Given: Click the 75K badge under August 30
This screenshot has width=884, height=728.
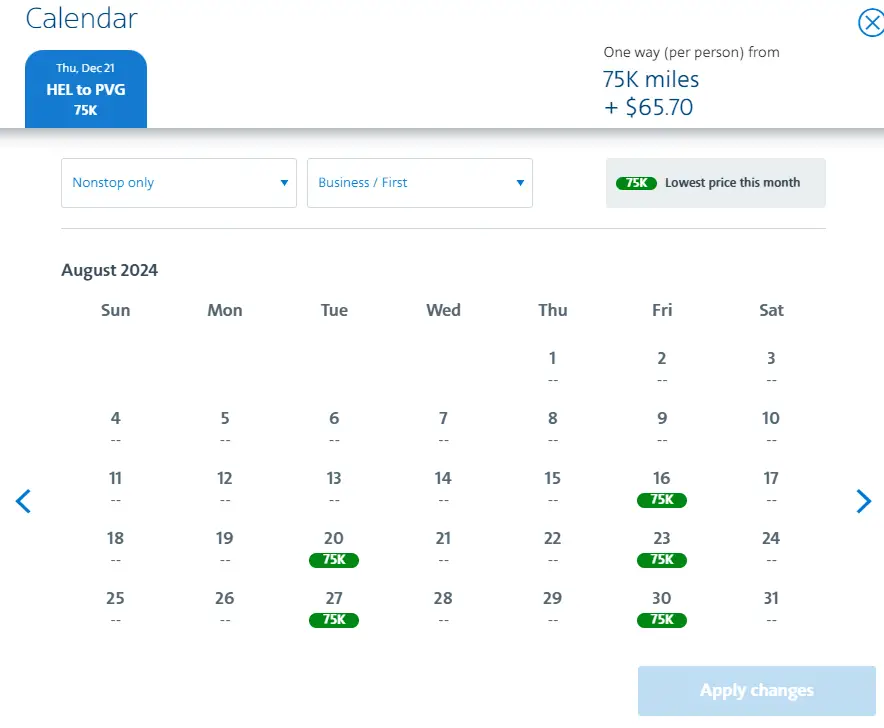Looking at the screenshot, I should [x=662, y=620].
